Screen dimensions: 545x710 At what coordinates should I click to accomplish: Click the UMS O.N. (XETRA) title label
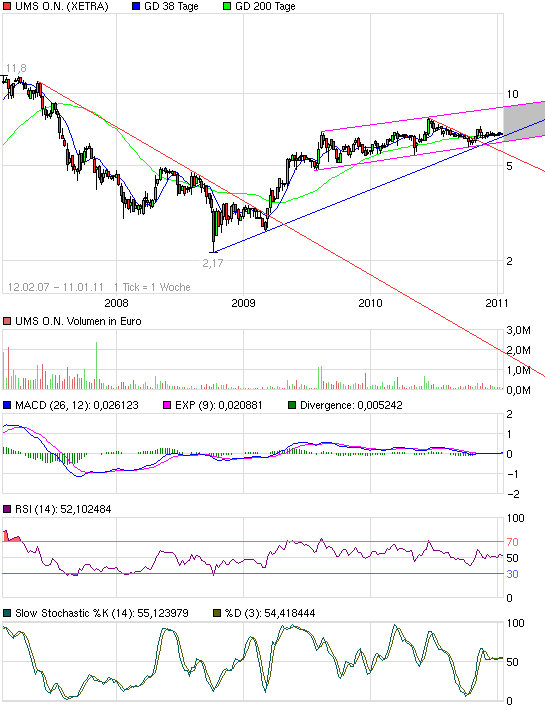pyautogui.click(x=62, y=6)
